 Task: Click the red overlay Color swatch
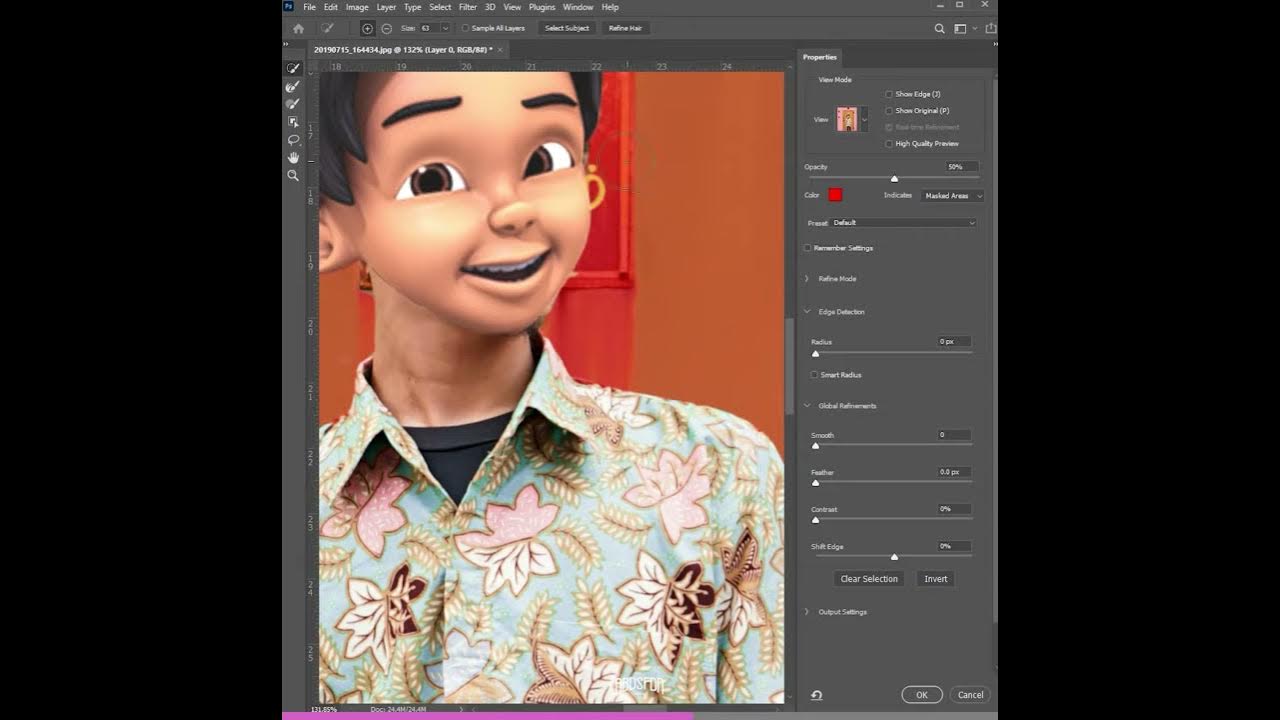(835, 195)
